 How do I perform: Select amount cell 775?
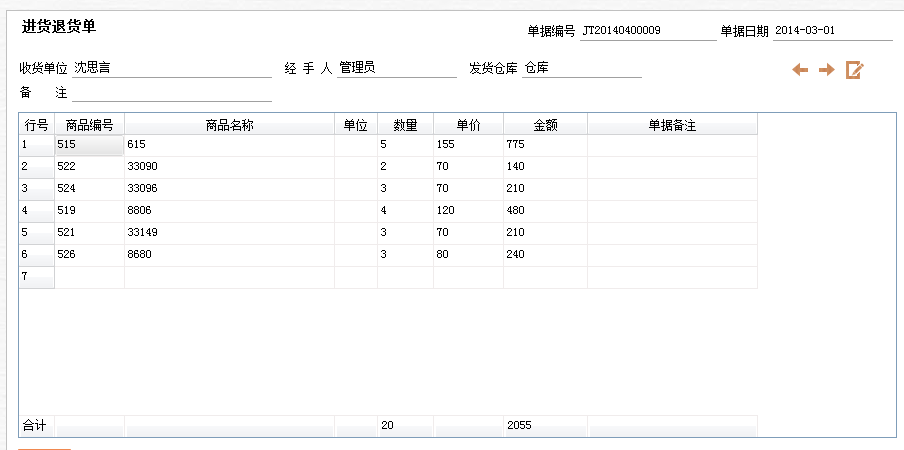click(545, 145)
